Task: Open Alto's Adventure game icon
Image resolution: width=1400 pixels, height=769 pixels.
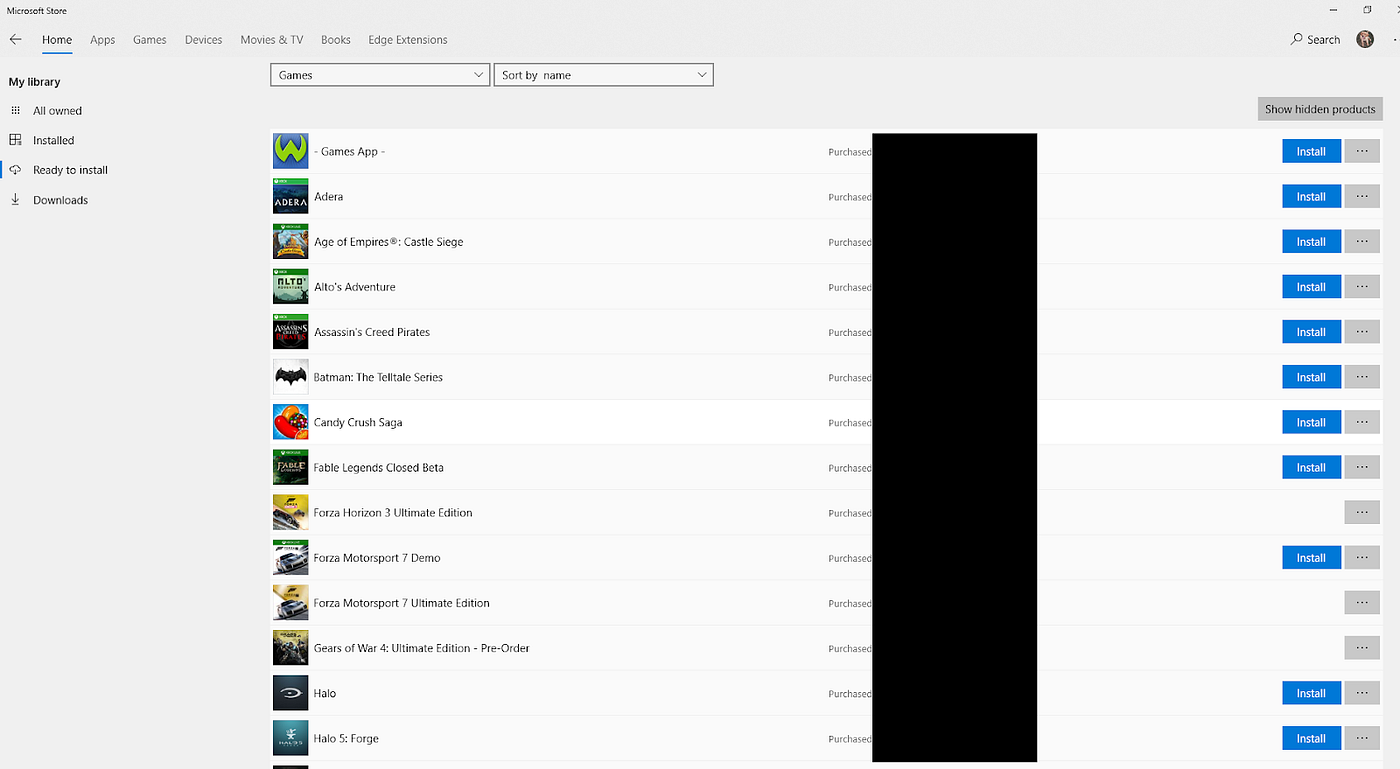Action: [x=291, y=286]
